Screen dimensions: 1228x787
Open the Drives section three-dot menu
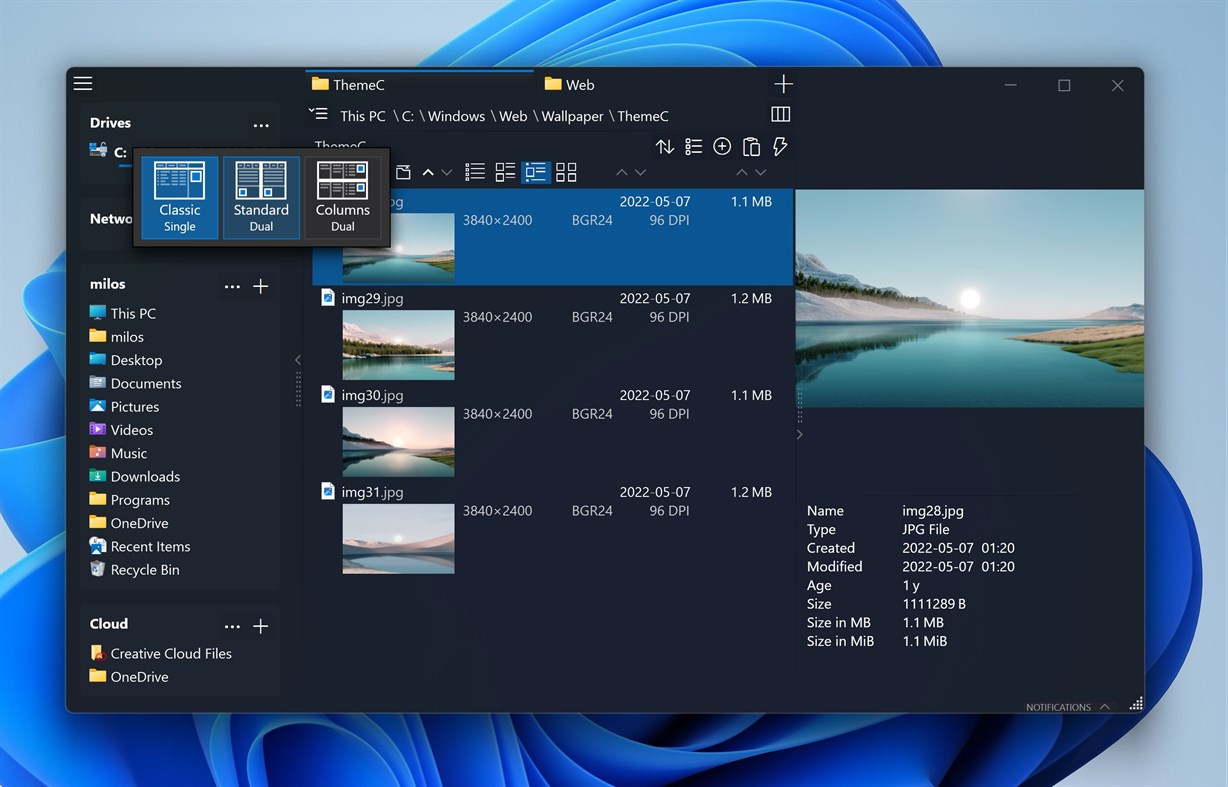coord(261,125)
